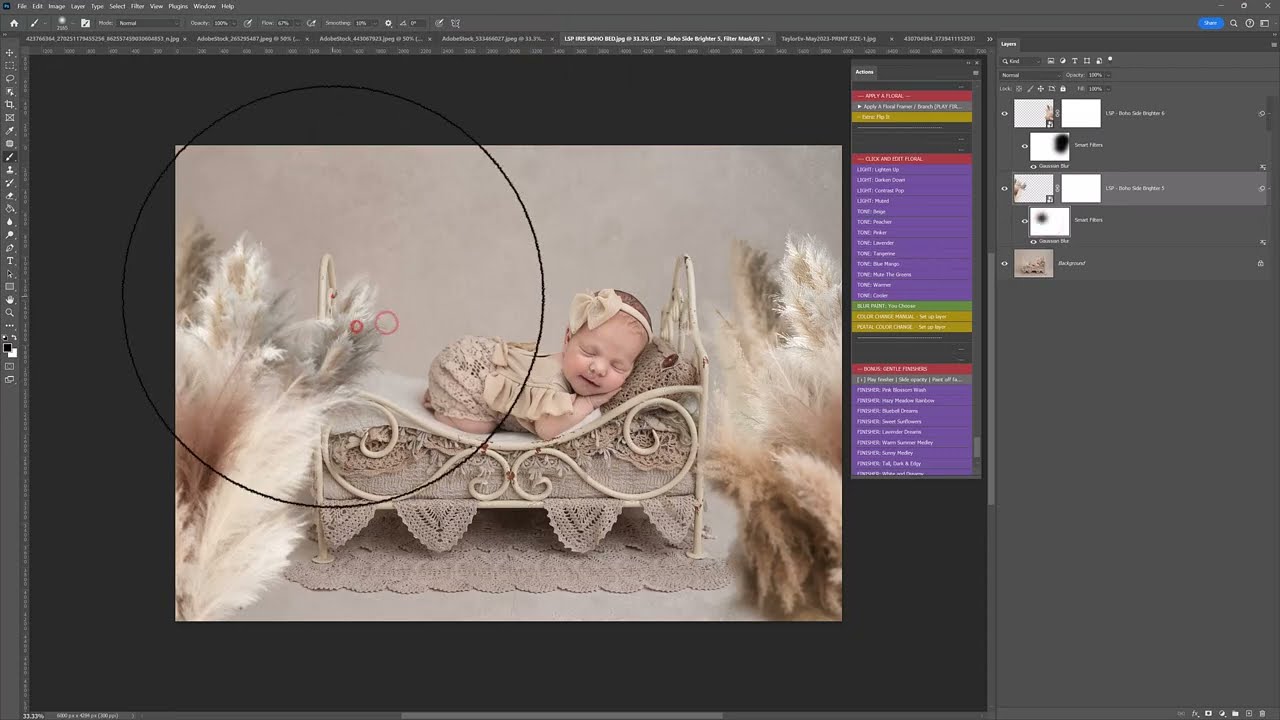Image resolution: width=1280 pixels, height=720 pixels.
Task: Run the LIGHT: Lighten Up action
Action: click(x=912, y=170)
